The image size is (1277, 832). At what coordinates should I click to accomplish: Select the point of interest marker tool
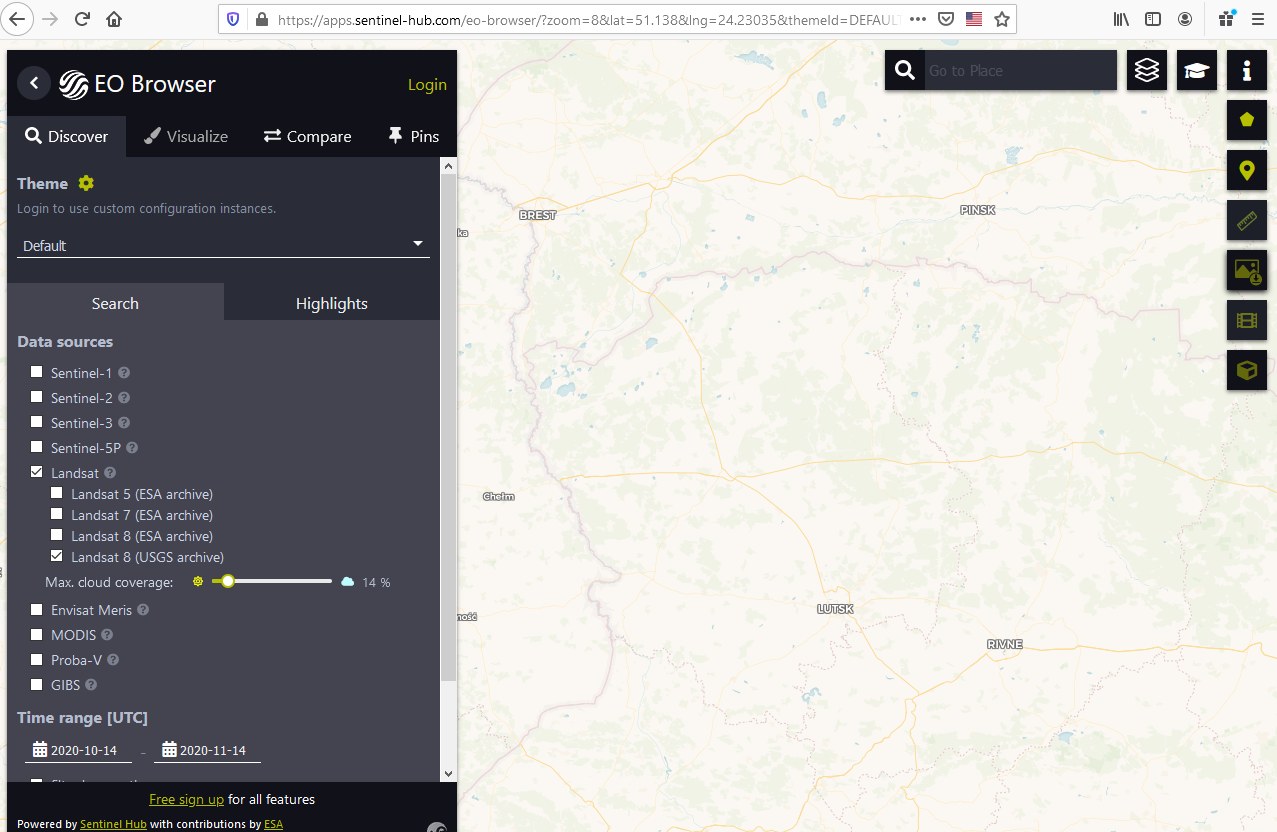(1246, 170)
